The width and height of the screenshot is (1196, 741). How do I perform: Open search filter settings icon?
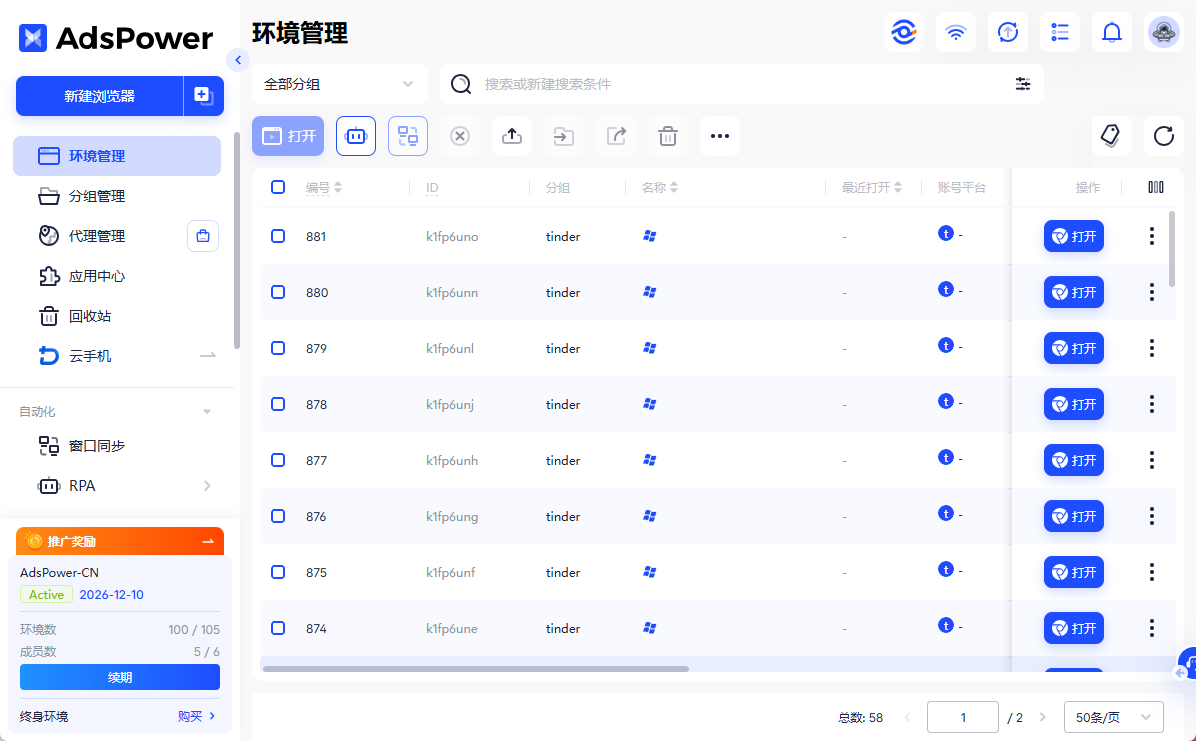[x=1023, y=84]
